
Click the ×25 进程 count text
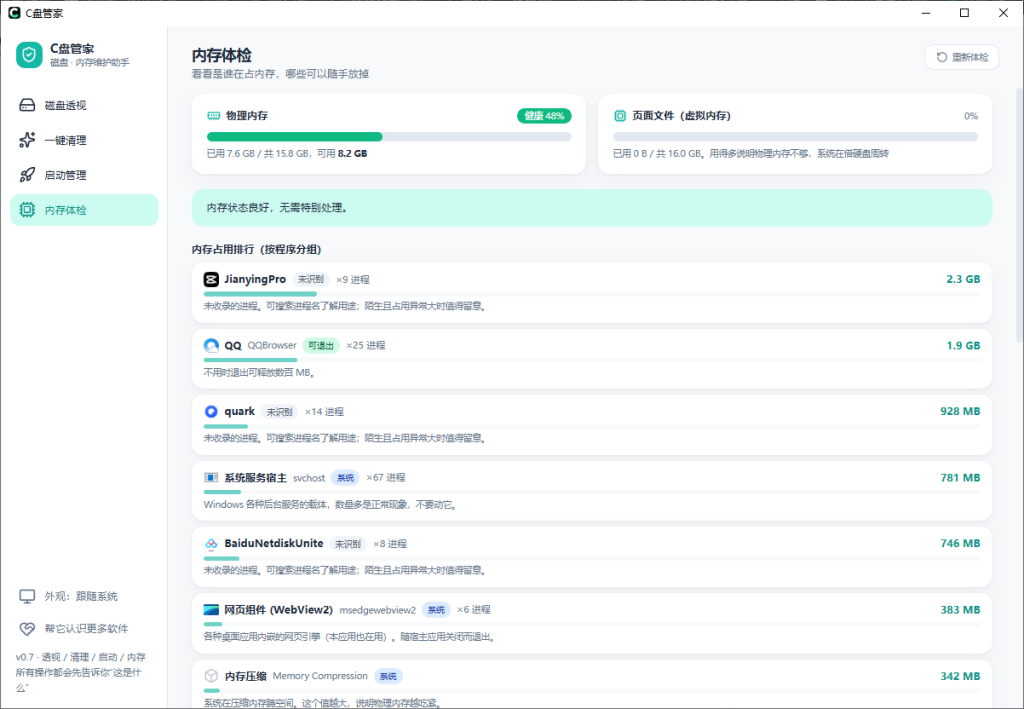[366, 345]
